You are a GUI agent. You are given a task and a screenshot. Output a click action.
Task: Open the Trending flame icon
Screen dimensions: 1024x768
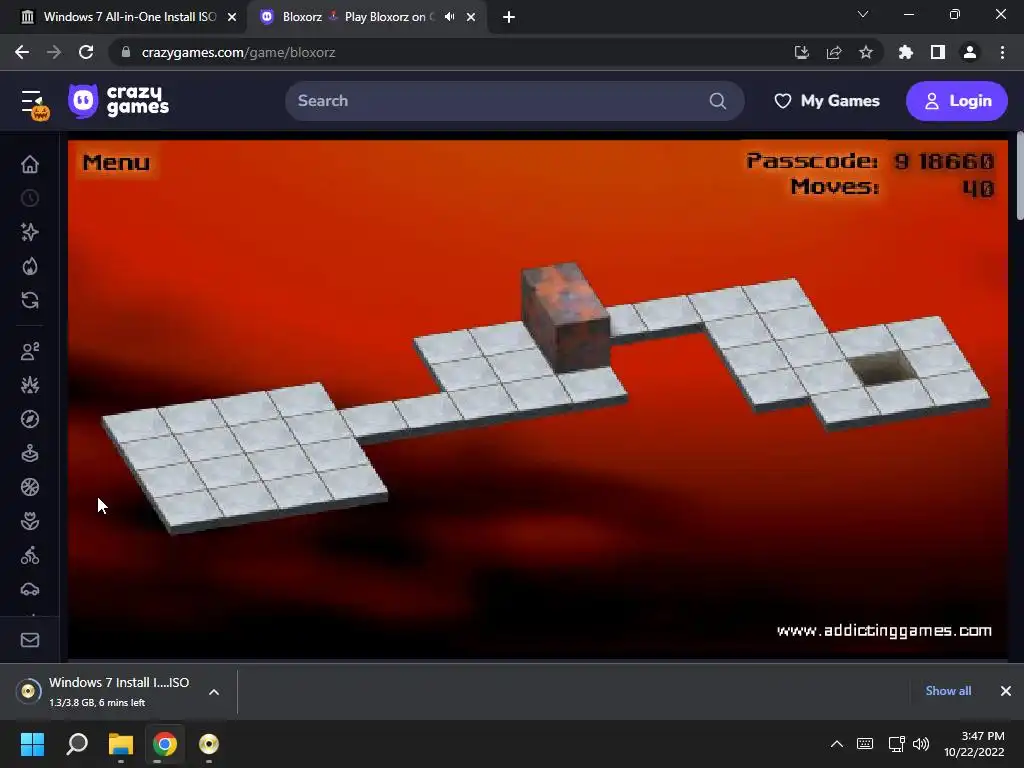[x=30, y=266]
